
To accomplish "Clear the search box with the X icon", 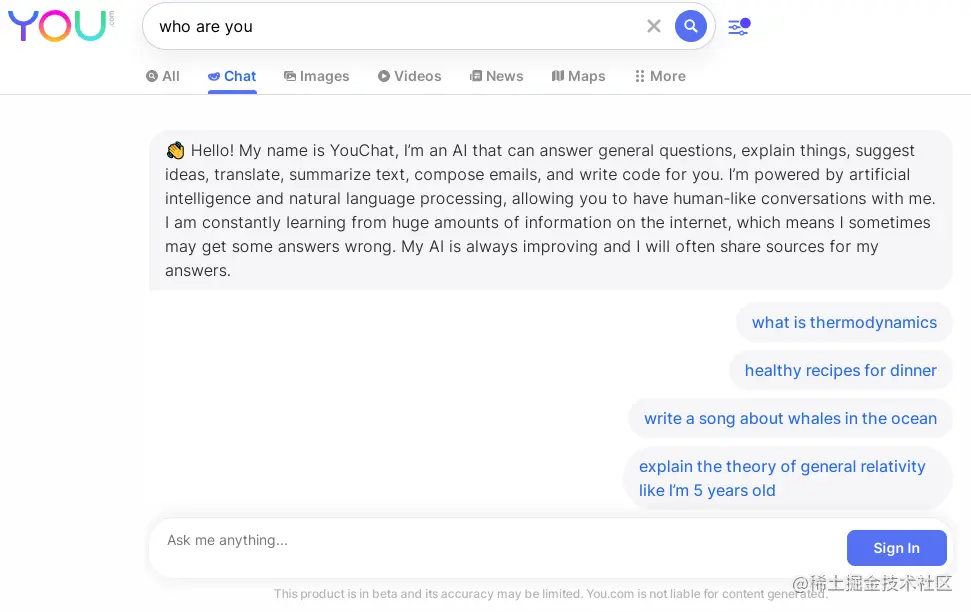I will (653, 26).
